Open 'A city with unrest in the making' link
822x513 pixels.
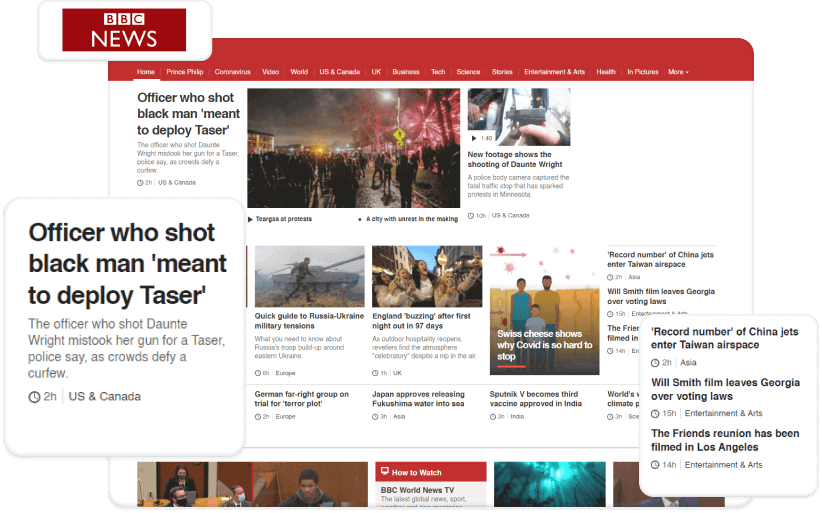coord(412,219)
